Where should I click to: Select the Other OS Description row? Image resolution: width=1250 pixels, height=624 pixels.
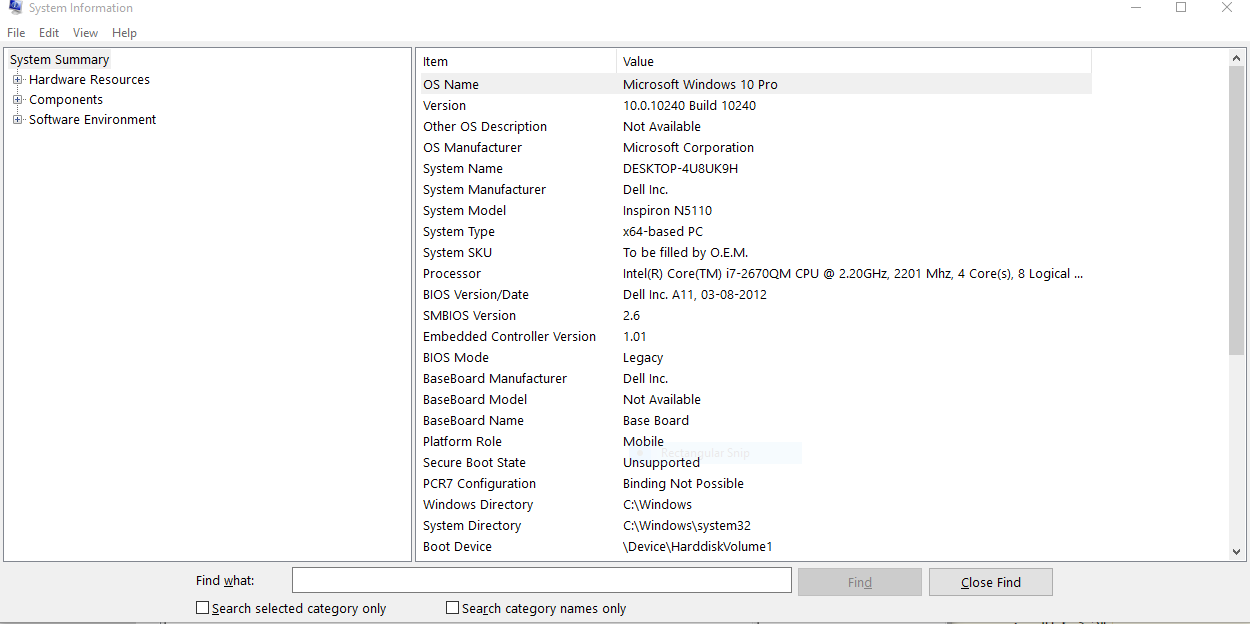point(754,127)
